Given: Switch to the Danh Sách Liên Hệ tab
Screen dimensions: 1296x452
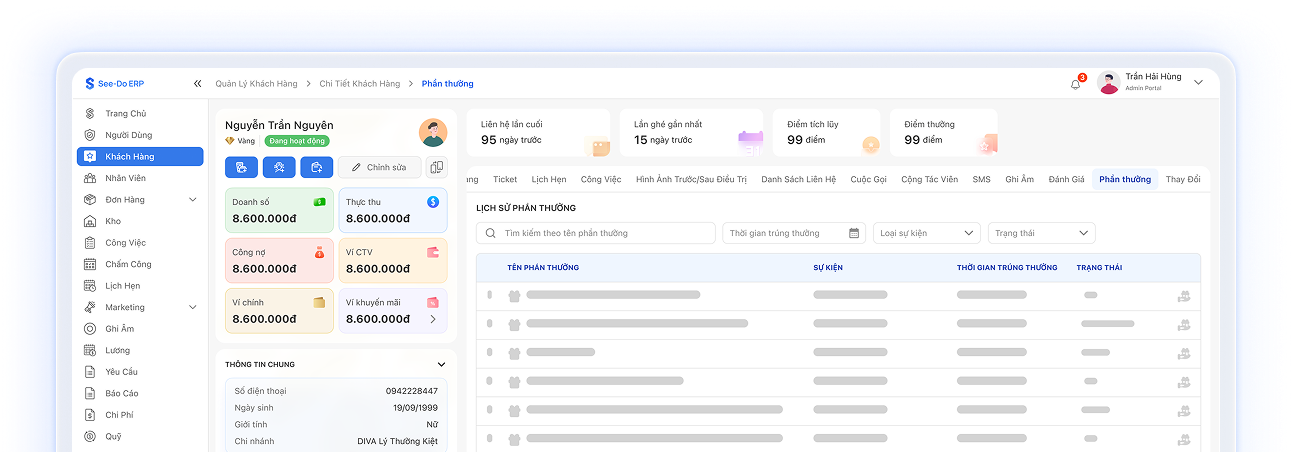Looking at the screenshot, I should click(x=799, y=179).
